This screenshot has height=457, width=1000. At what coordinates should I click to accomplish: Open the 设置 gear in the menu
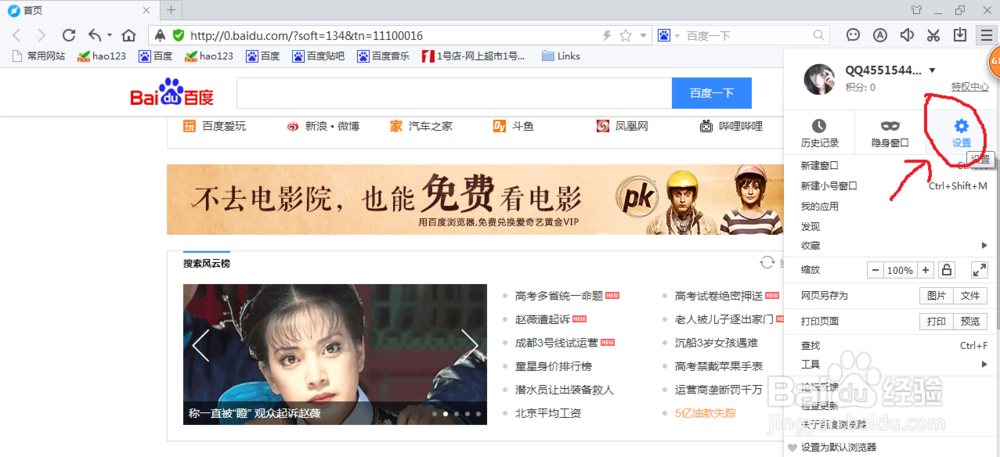click(x=961, y=133)
